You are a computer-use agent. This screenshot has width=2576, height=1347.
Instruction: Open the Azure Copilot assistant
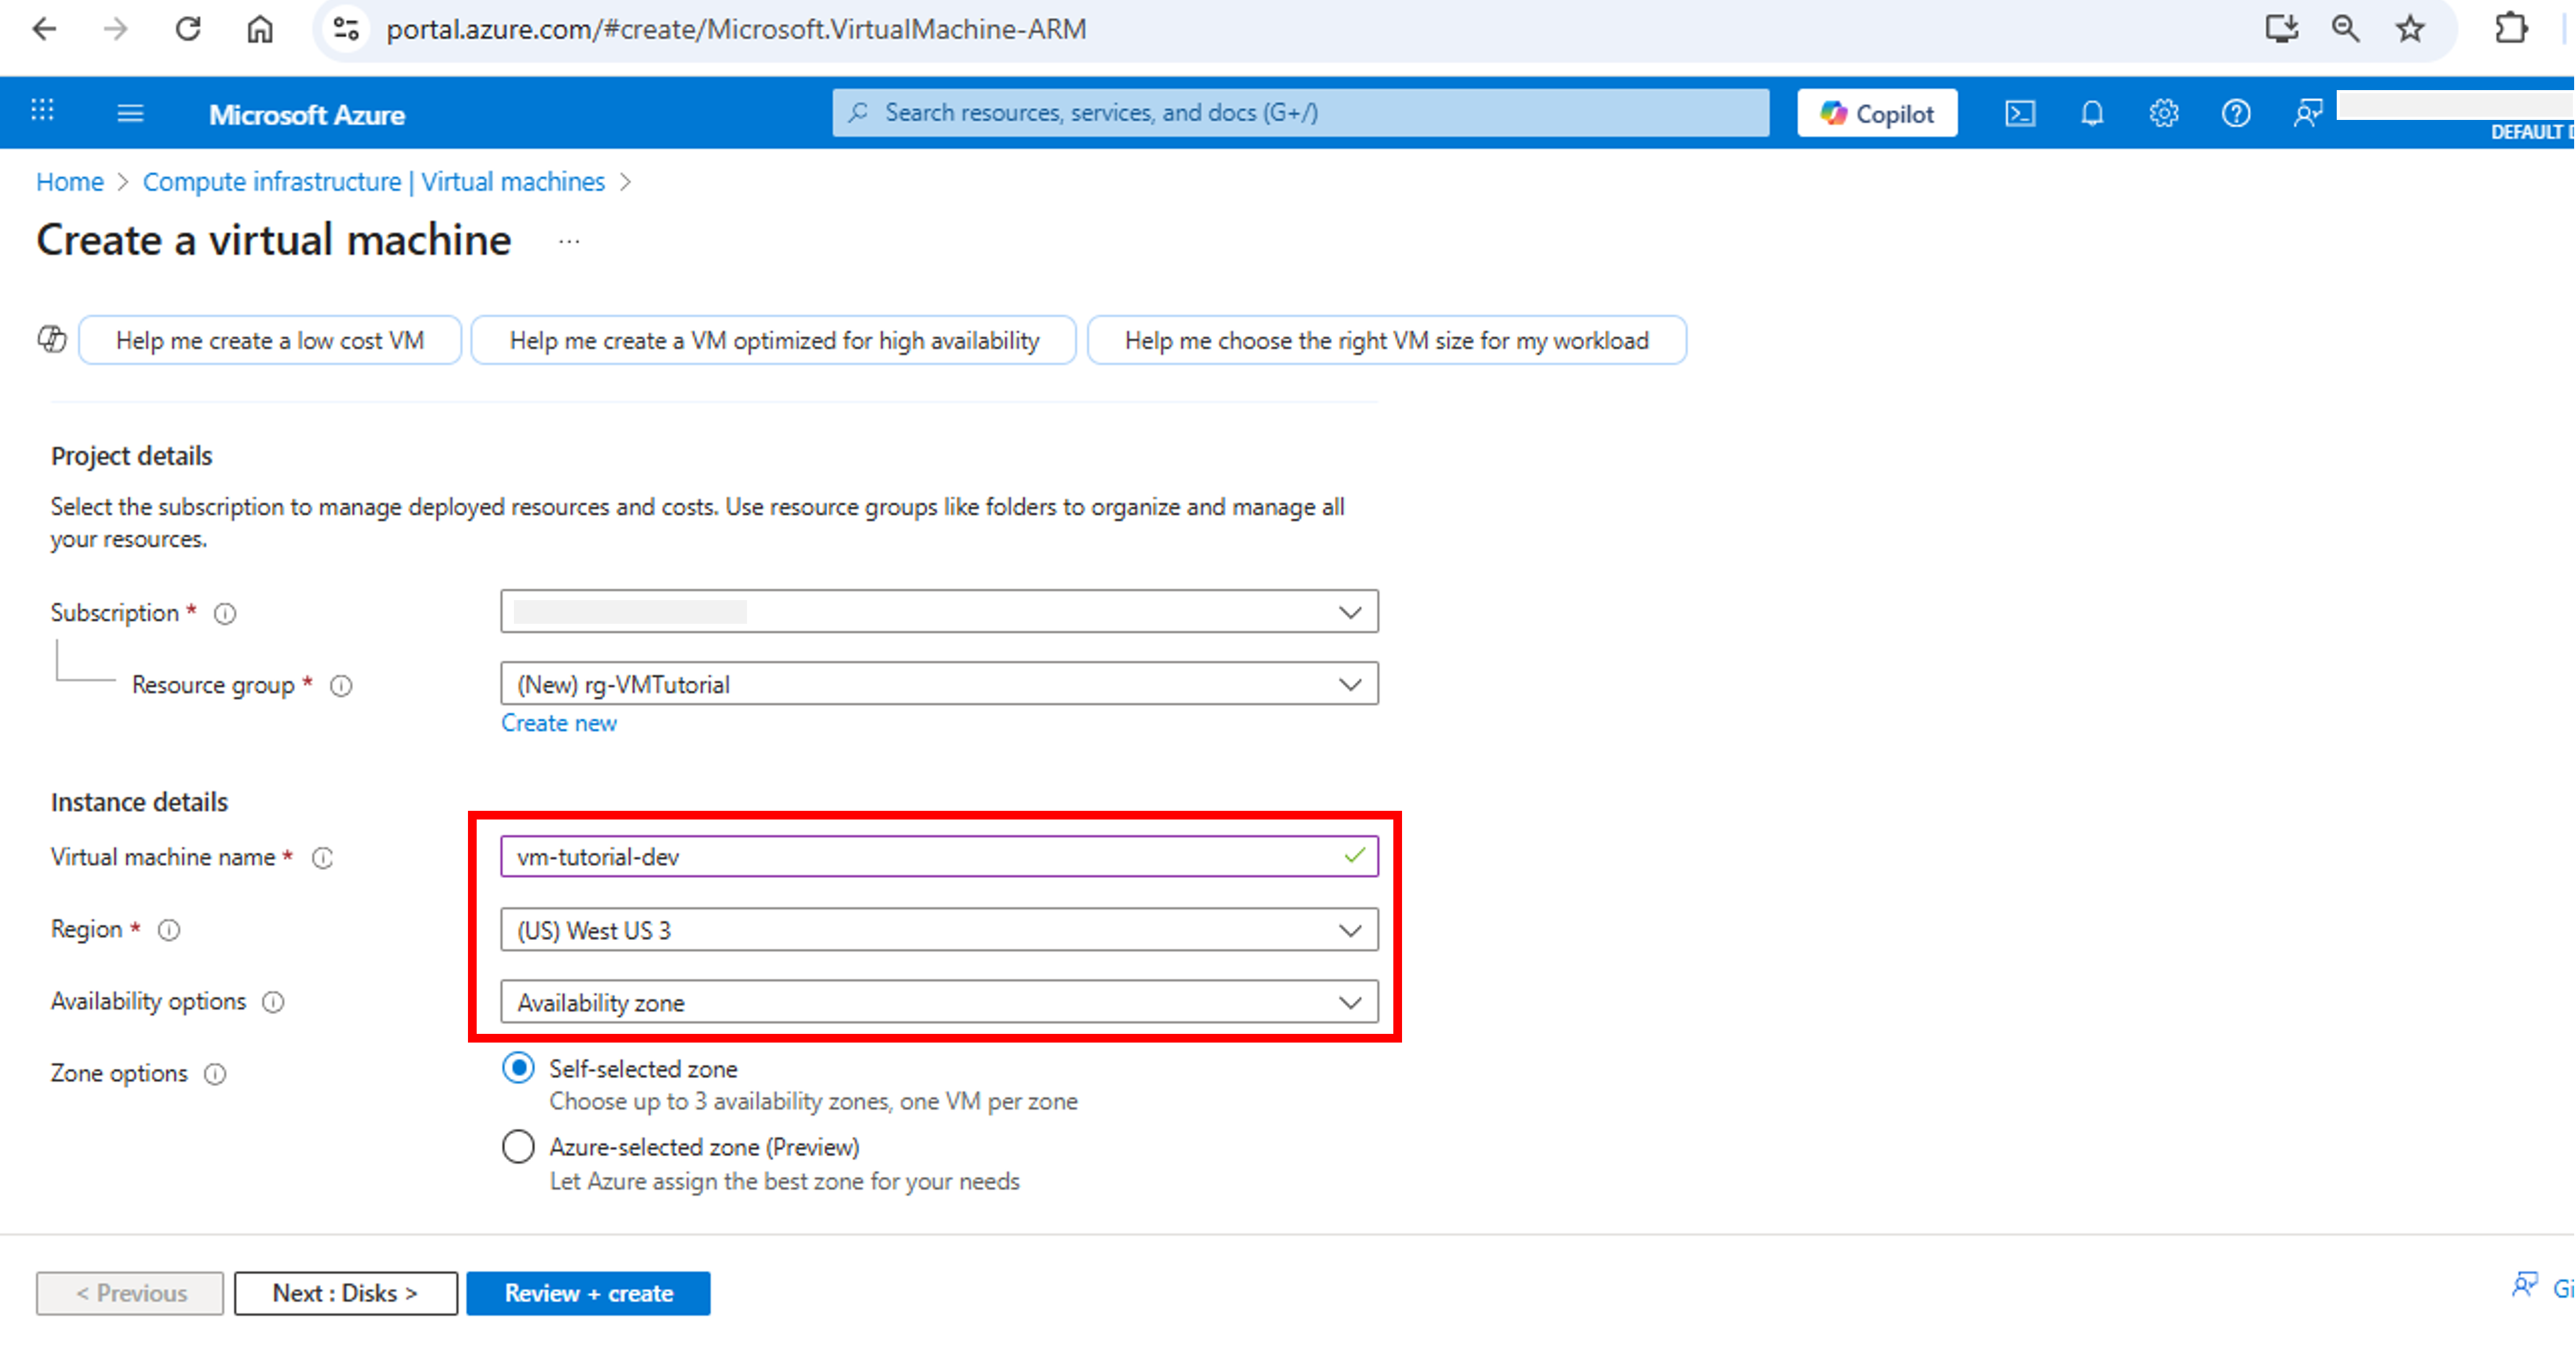point(1877,112)
